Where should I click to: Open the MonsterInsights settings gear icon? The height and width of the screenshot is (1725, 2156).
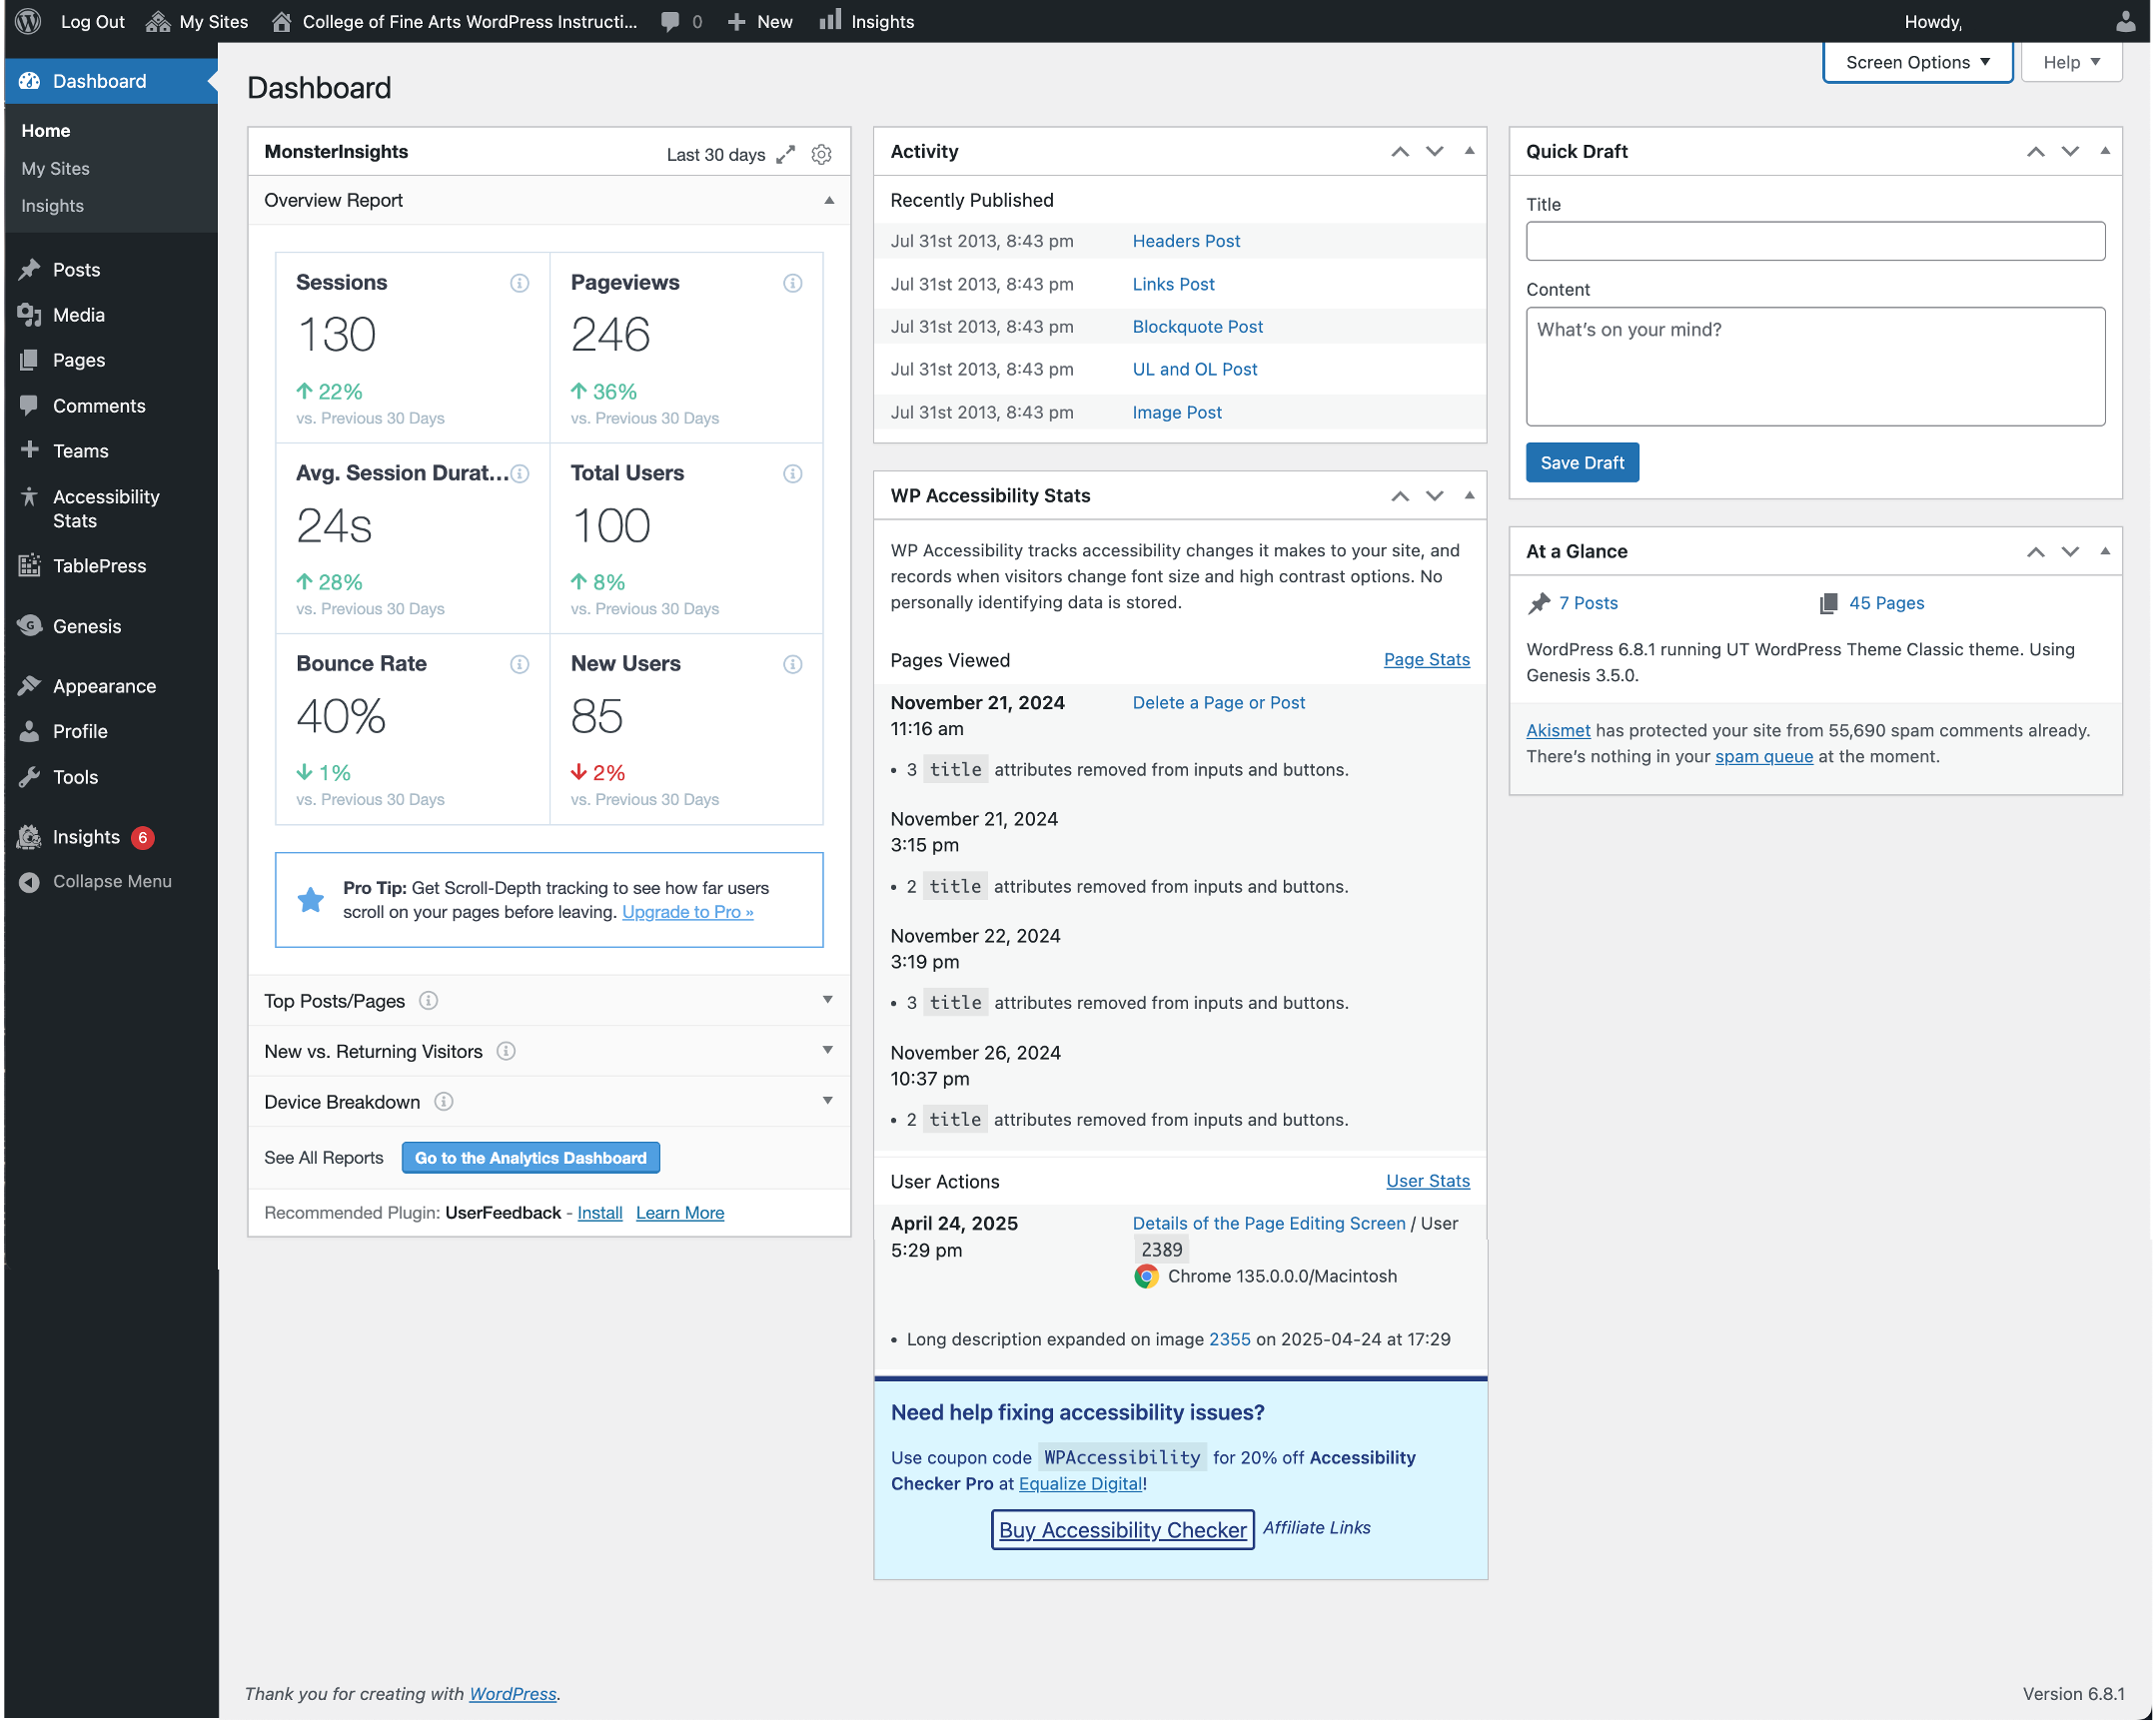click(820, 154)
